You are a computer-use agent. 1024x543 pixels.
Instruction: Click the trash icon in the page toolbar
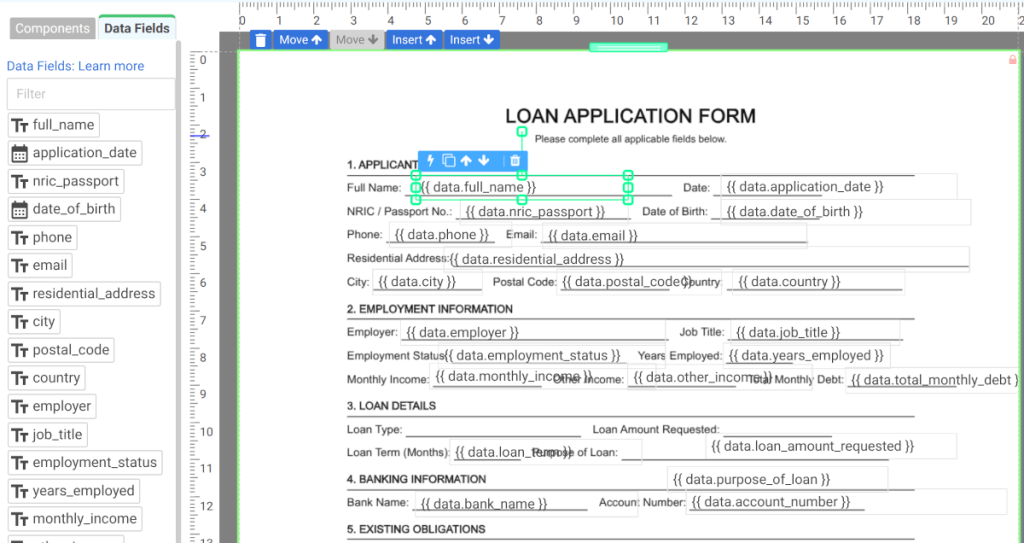(x=260, y=40)
